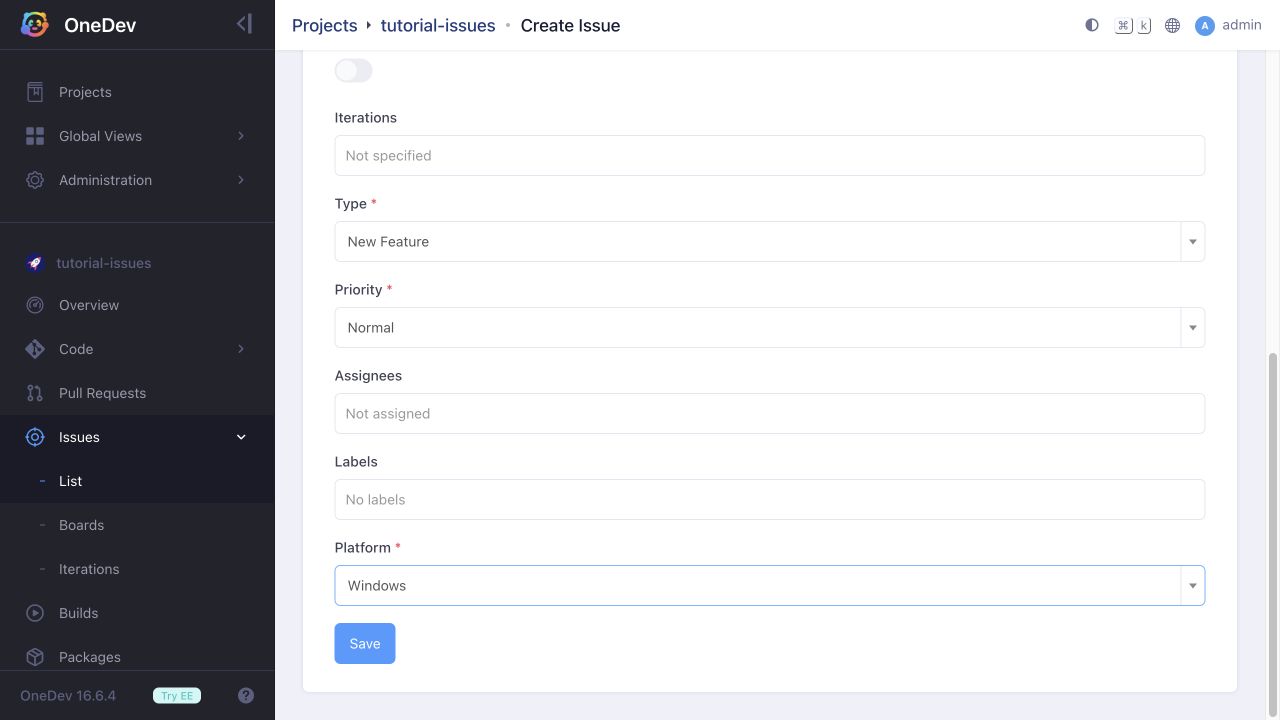
Task: Click the page vertical scrollbar
Action: coord(1273,520)
